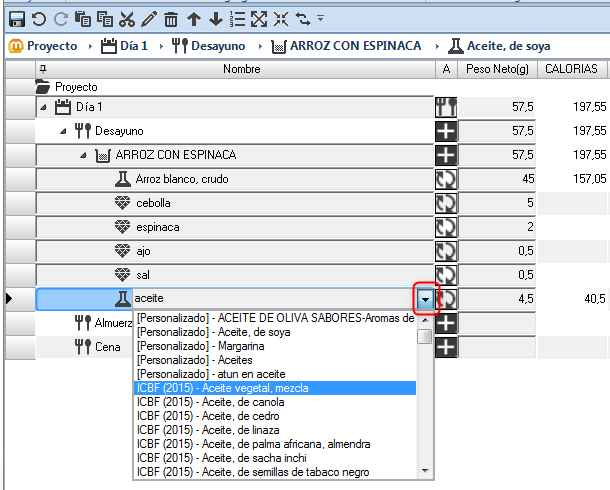
Task: Select the Arroz blanco, crudo row
Action: tap(235, 179)
